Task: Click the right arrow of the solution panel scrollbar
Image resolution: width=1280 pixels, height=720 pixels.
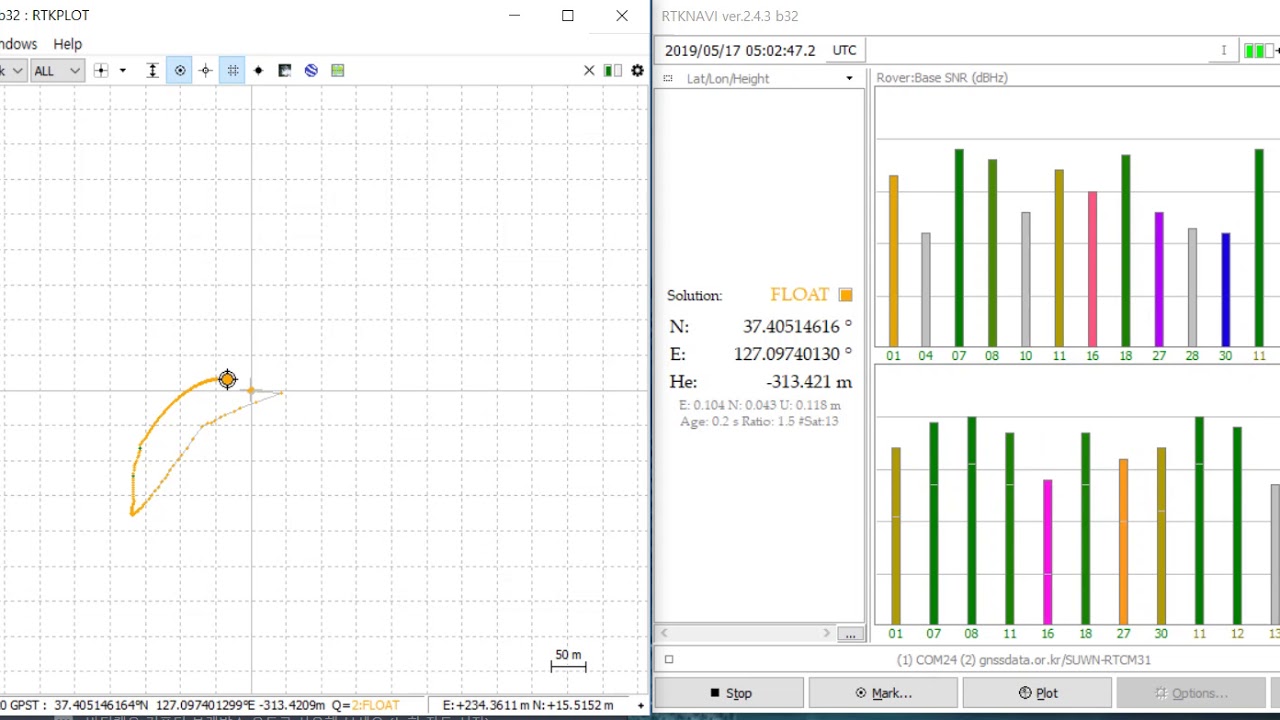Action: 826,633
